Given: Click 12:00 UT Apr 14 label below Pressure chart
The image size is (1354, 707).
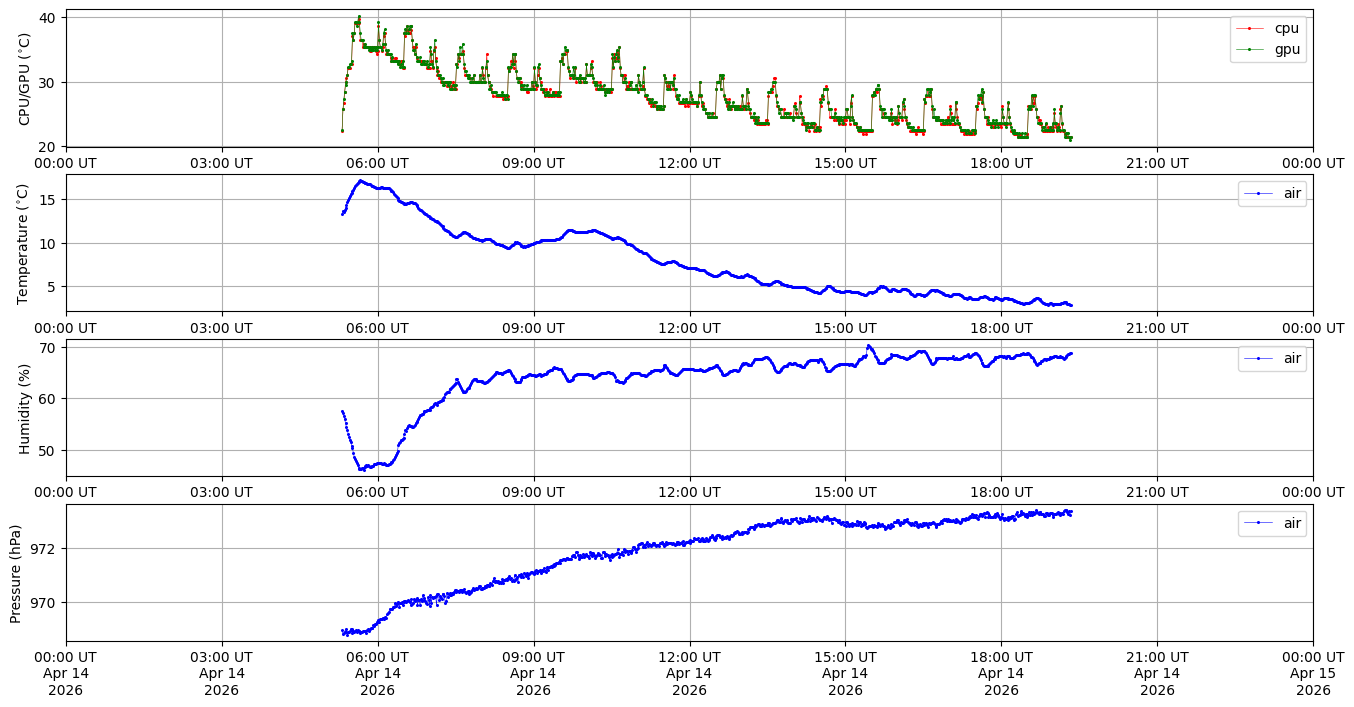Looking at the screenshot, I should (689, 673).
